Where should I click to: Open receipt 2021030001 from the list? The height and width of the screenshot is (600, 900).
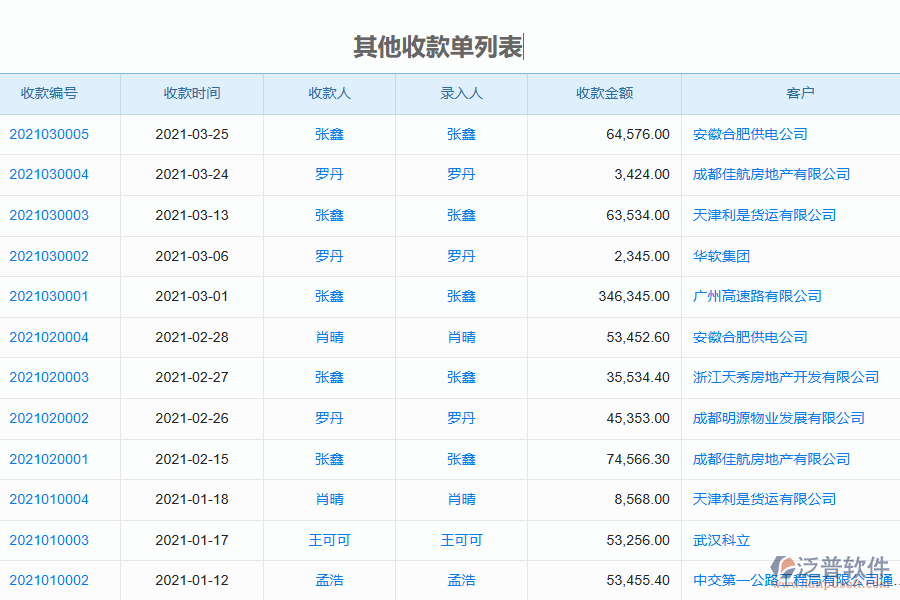tap(49, 296)
